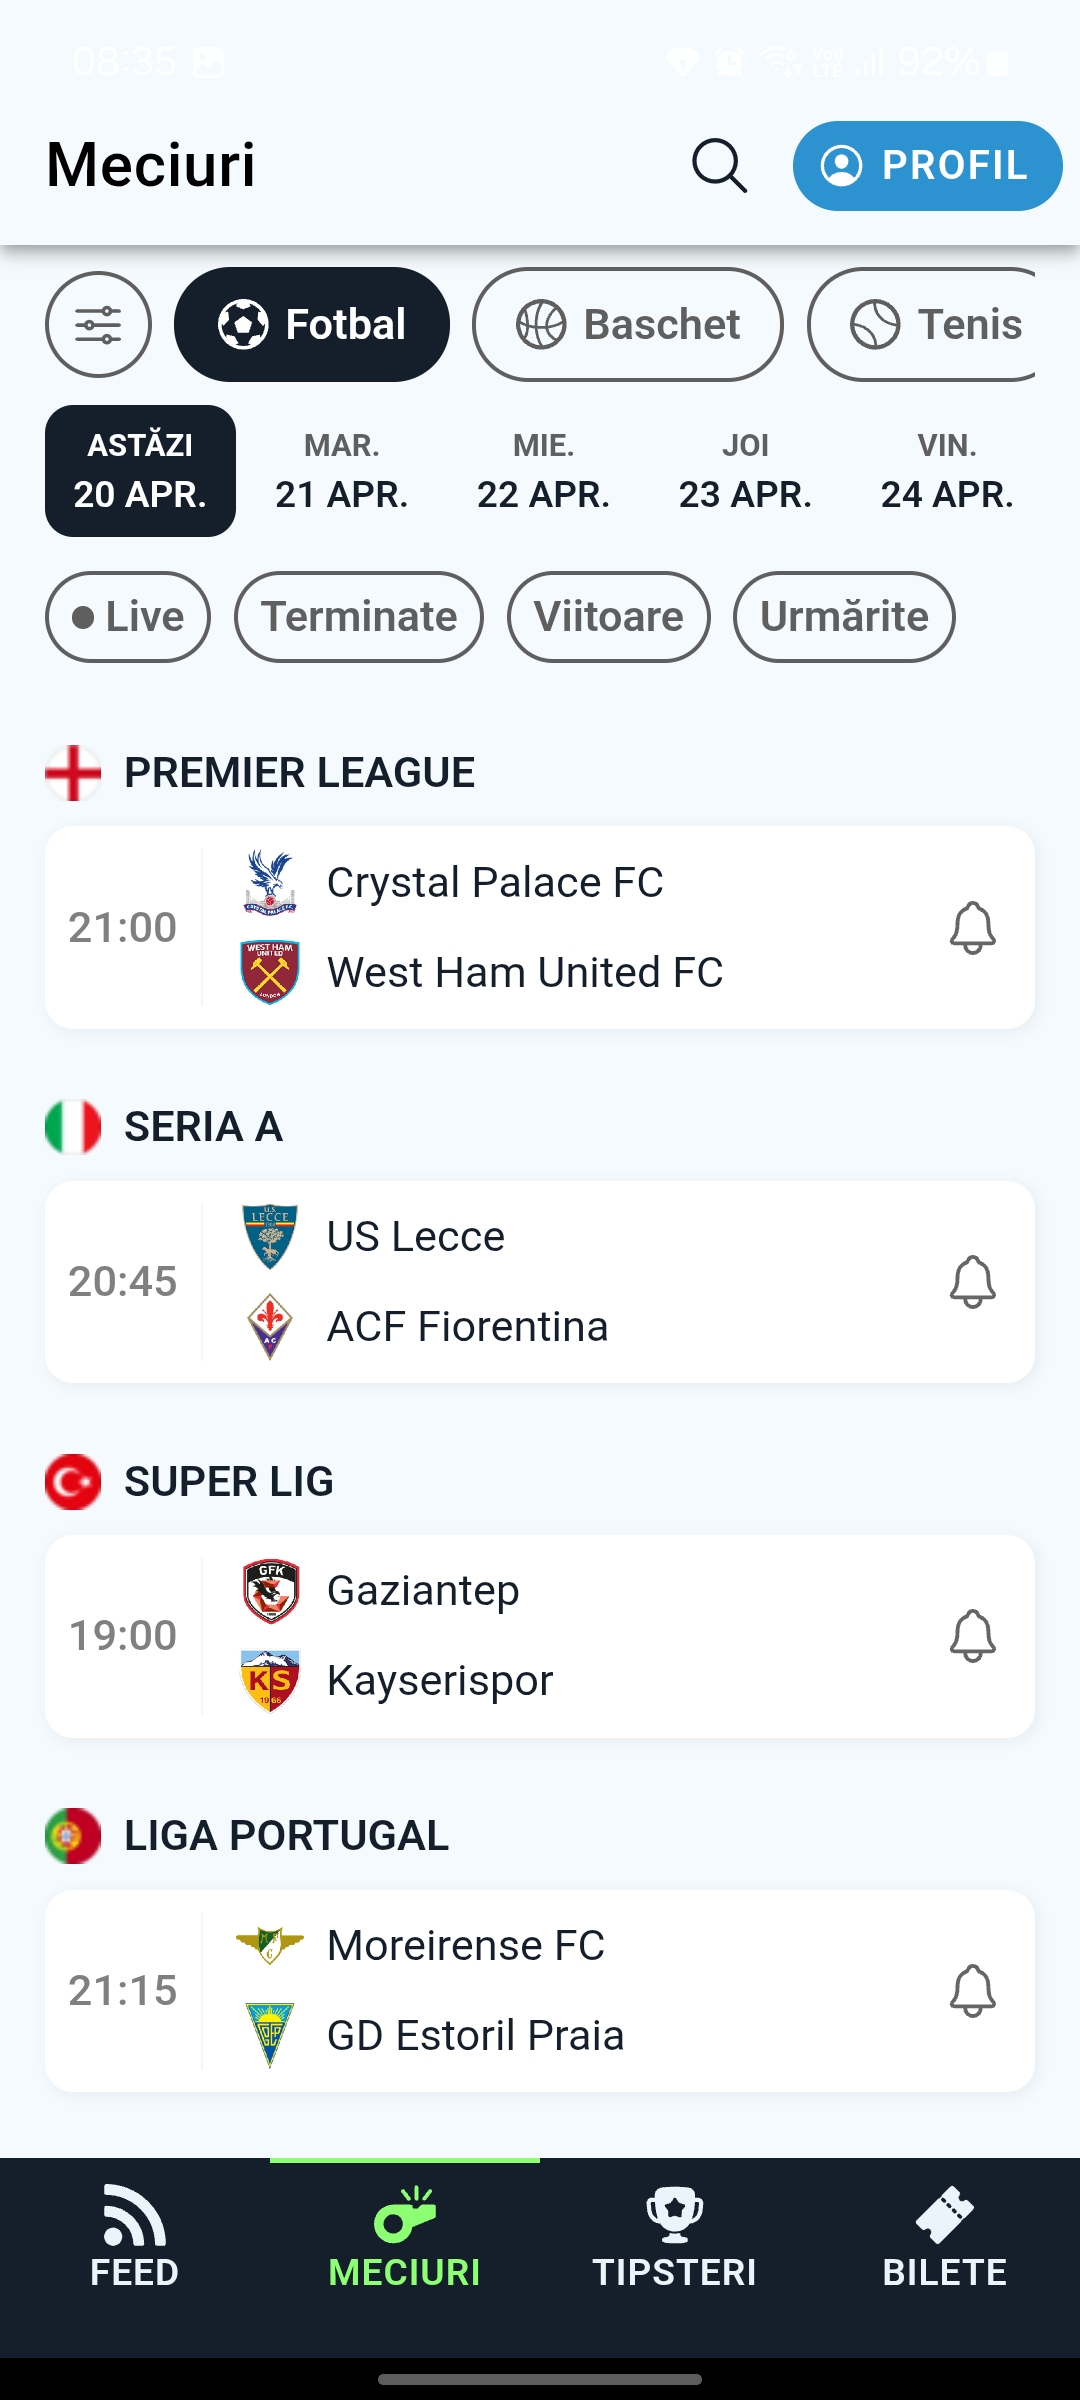Open the search magnifier icon
Viewport: 1080px width, 2400px height.
(719, 165)
